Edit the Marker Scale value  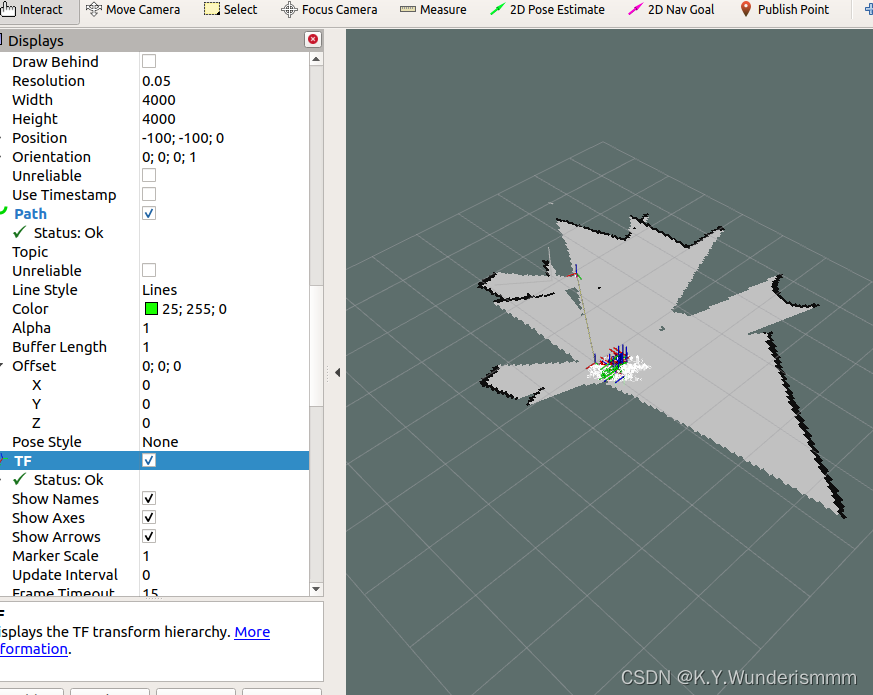point(224,556)
